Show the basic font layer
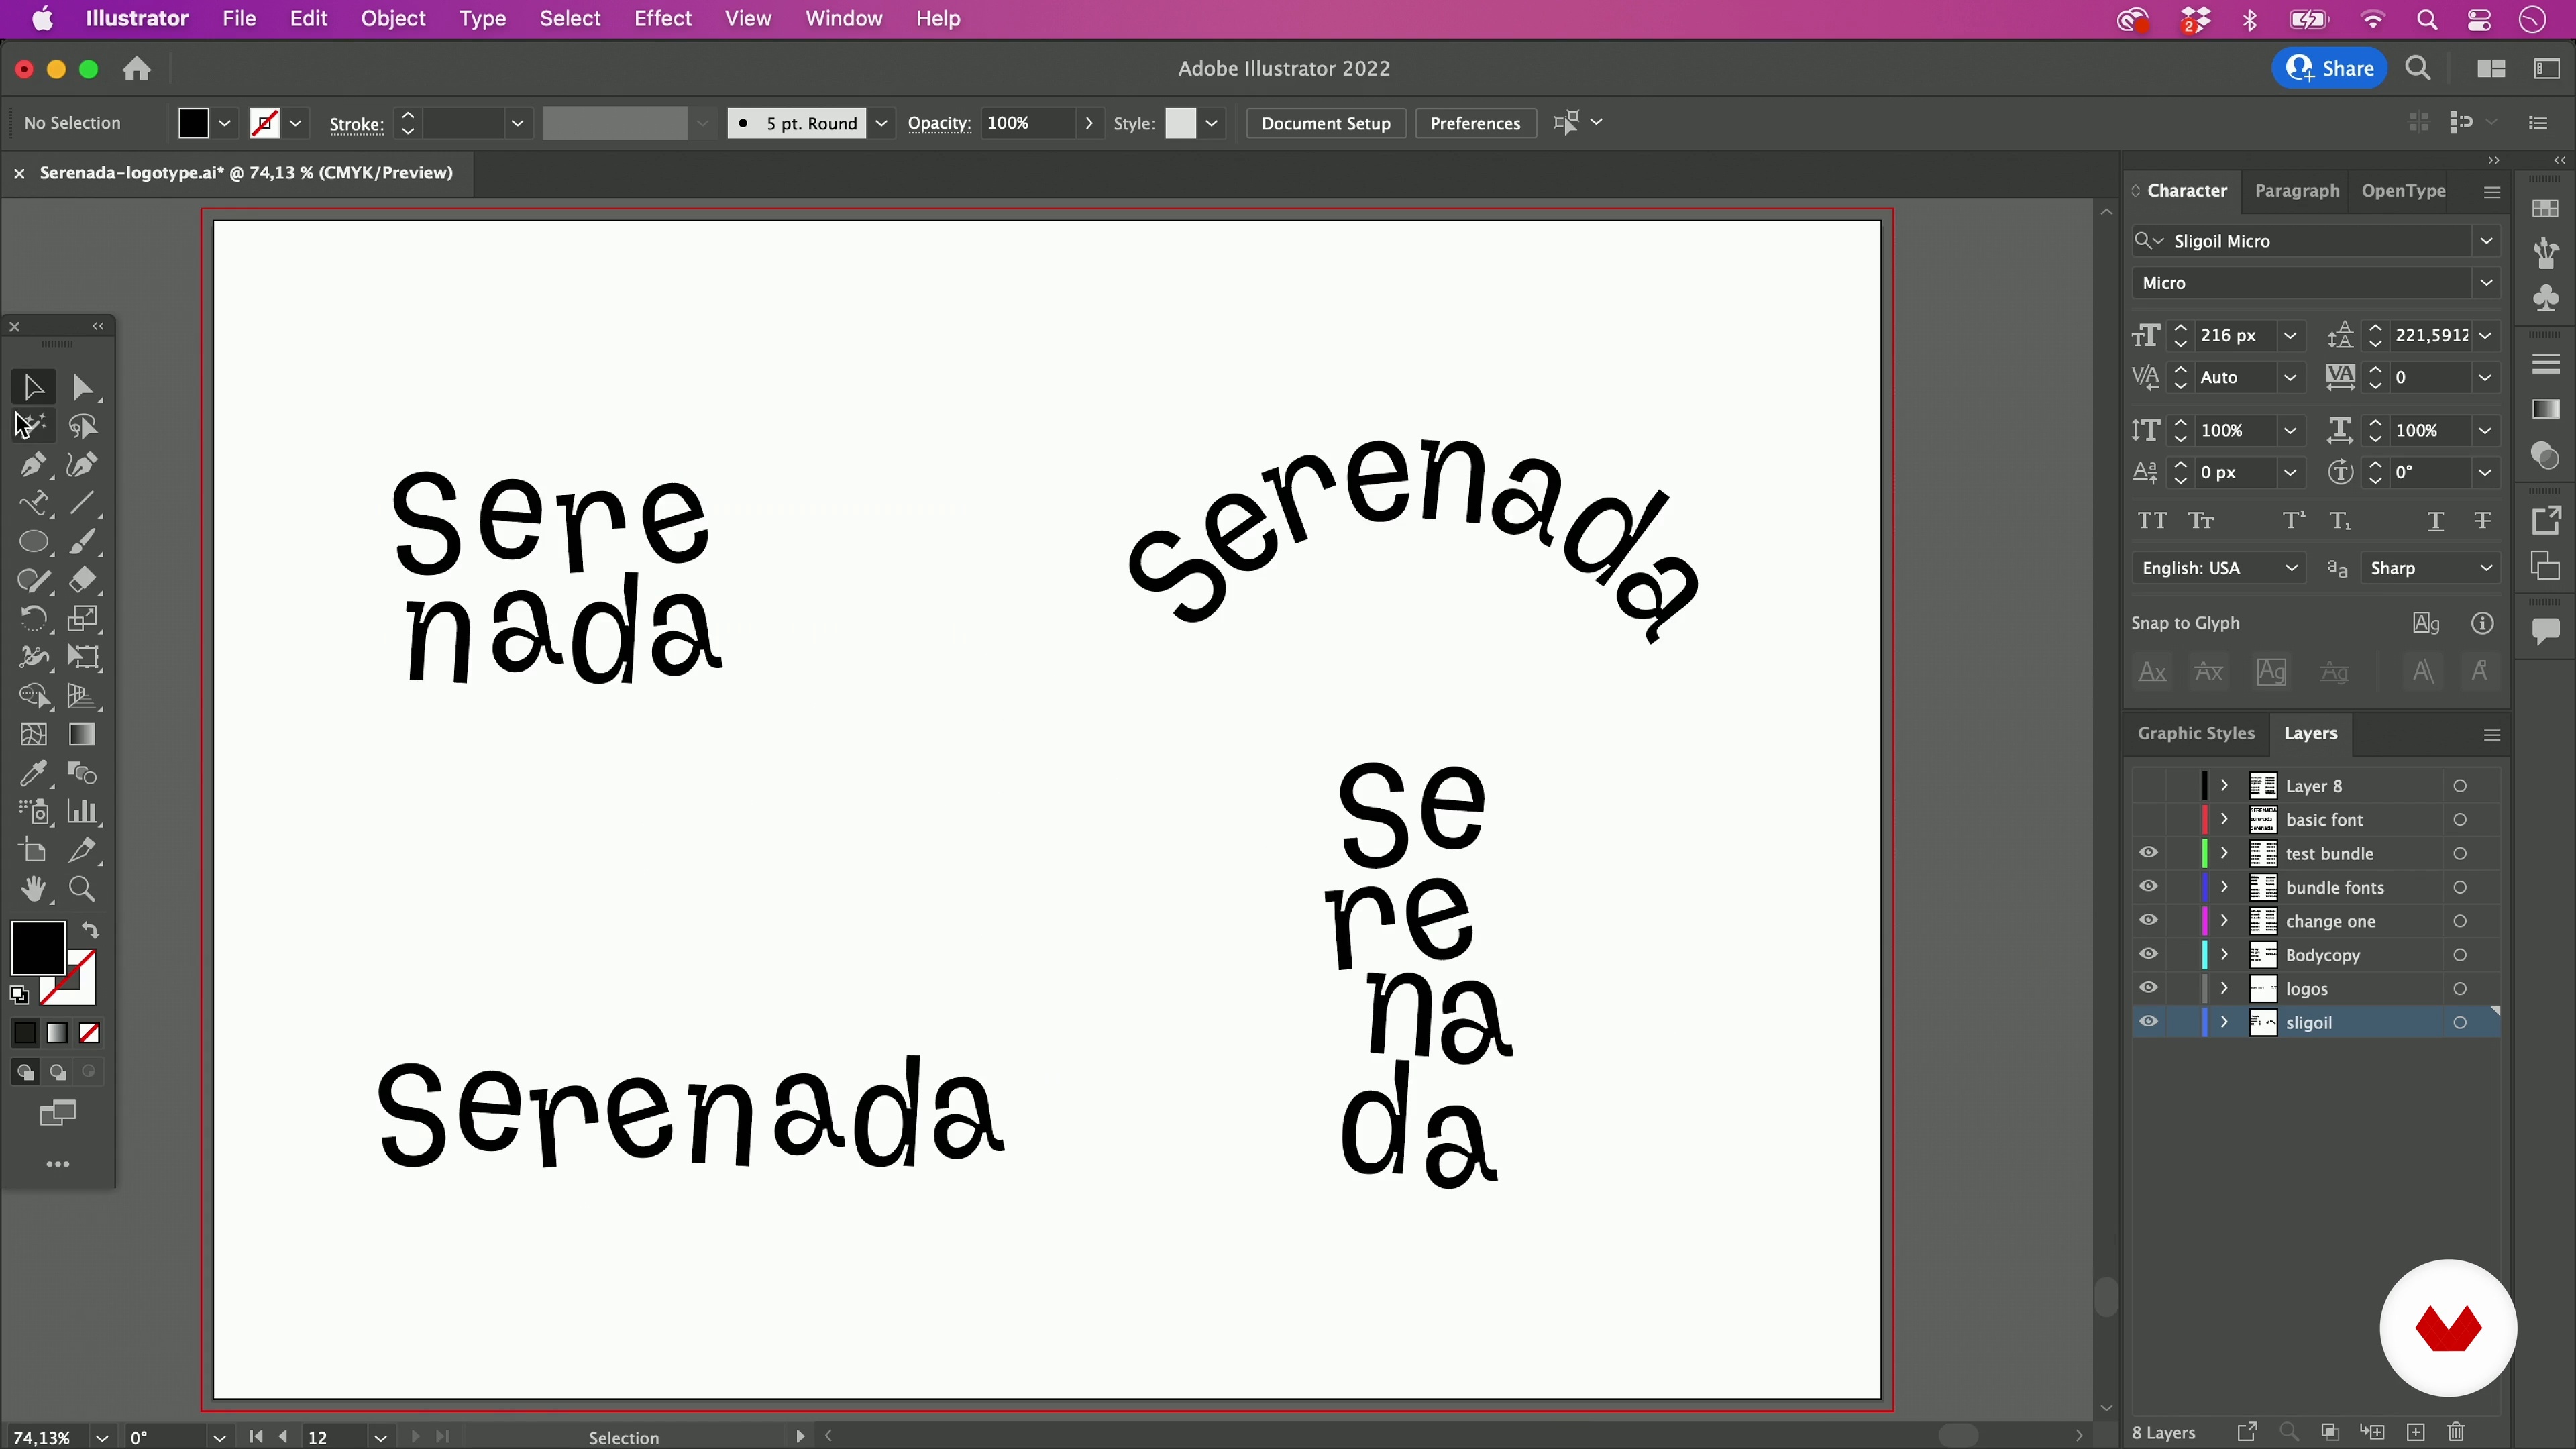 tap(2148, 819)
